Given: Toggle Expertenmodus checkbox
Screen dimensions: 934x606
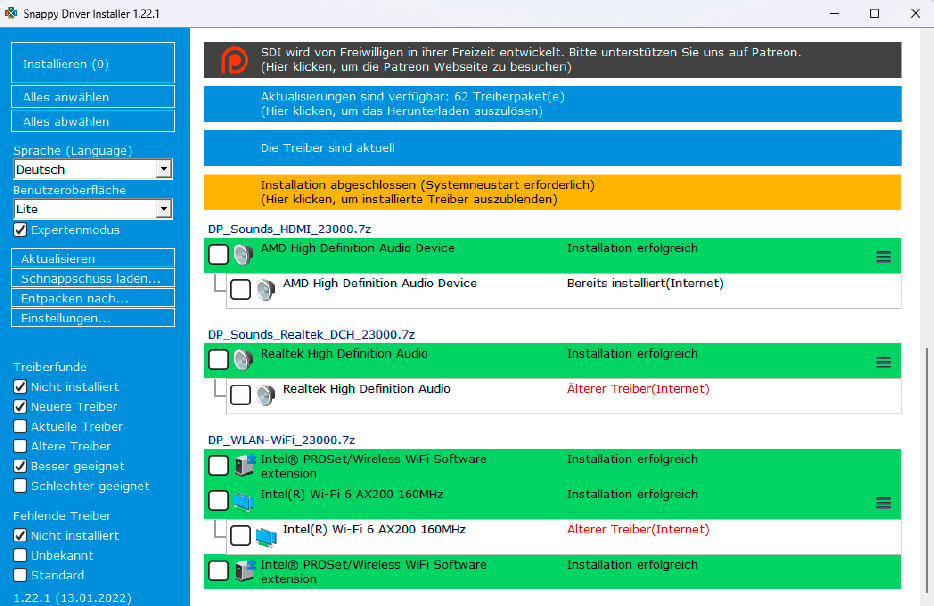Looking at the screenshot, I should coord(20,230).
